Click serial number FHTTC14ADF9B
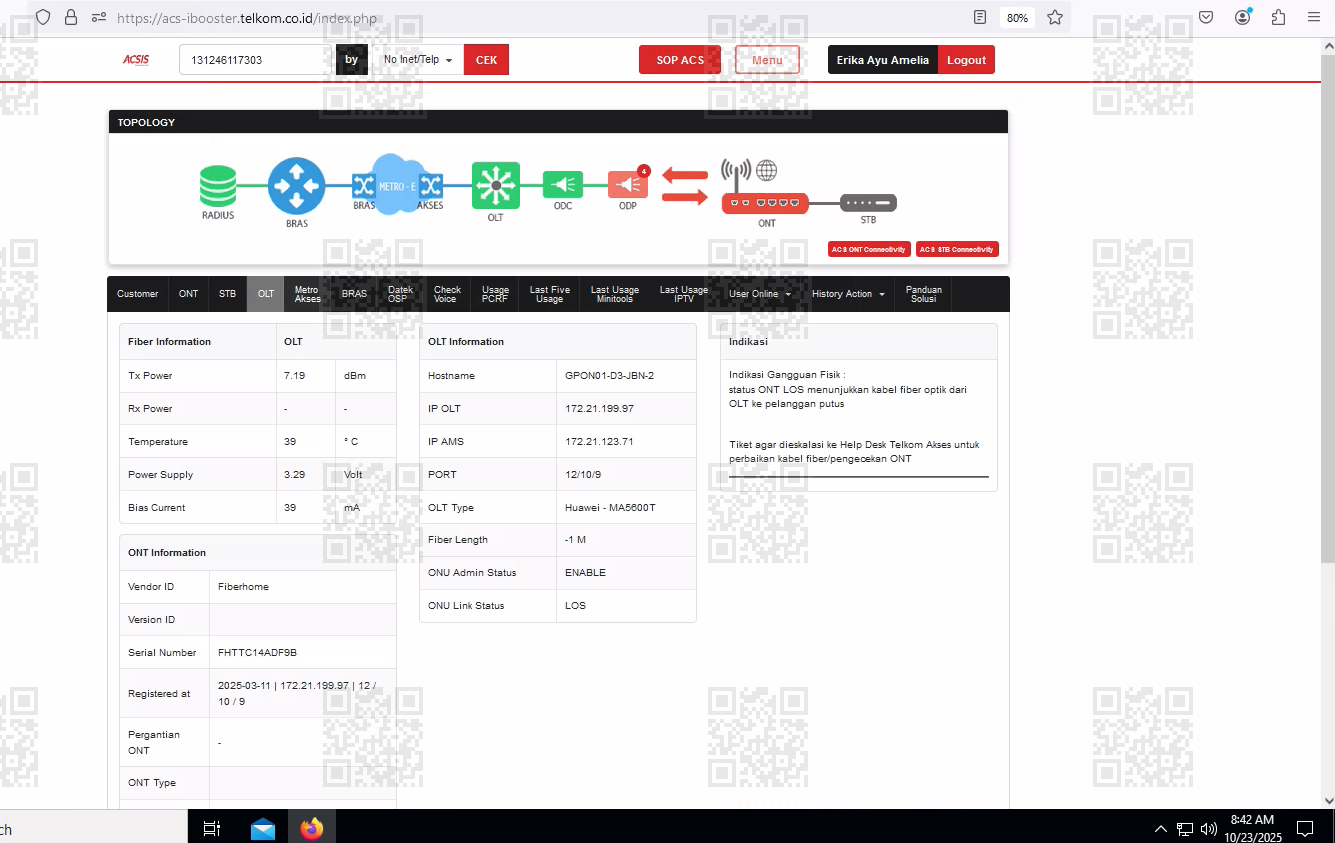Image resolution: width=1335 pixels, height=843 pixels. point(257,653)
